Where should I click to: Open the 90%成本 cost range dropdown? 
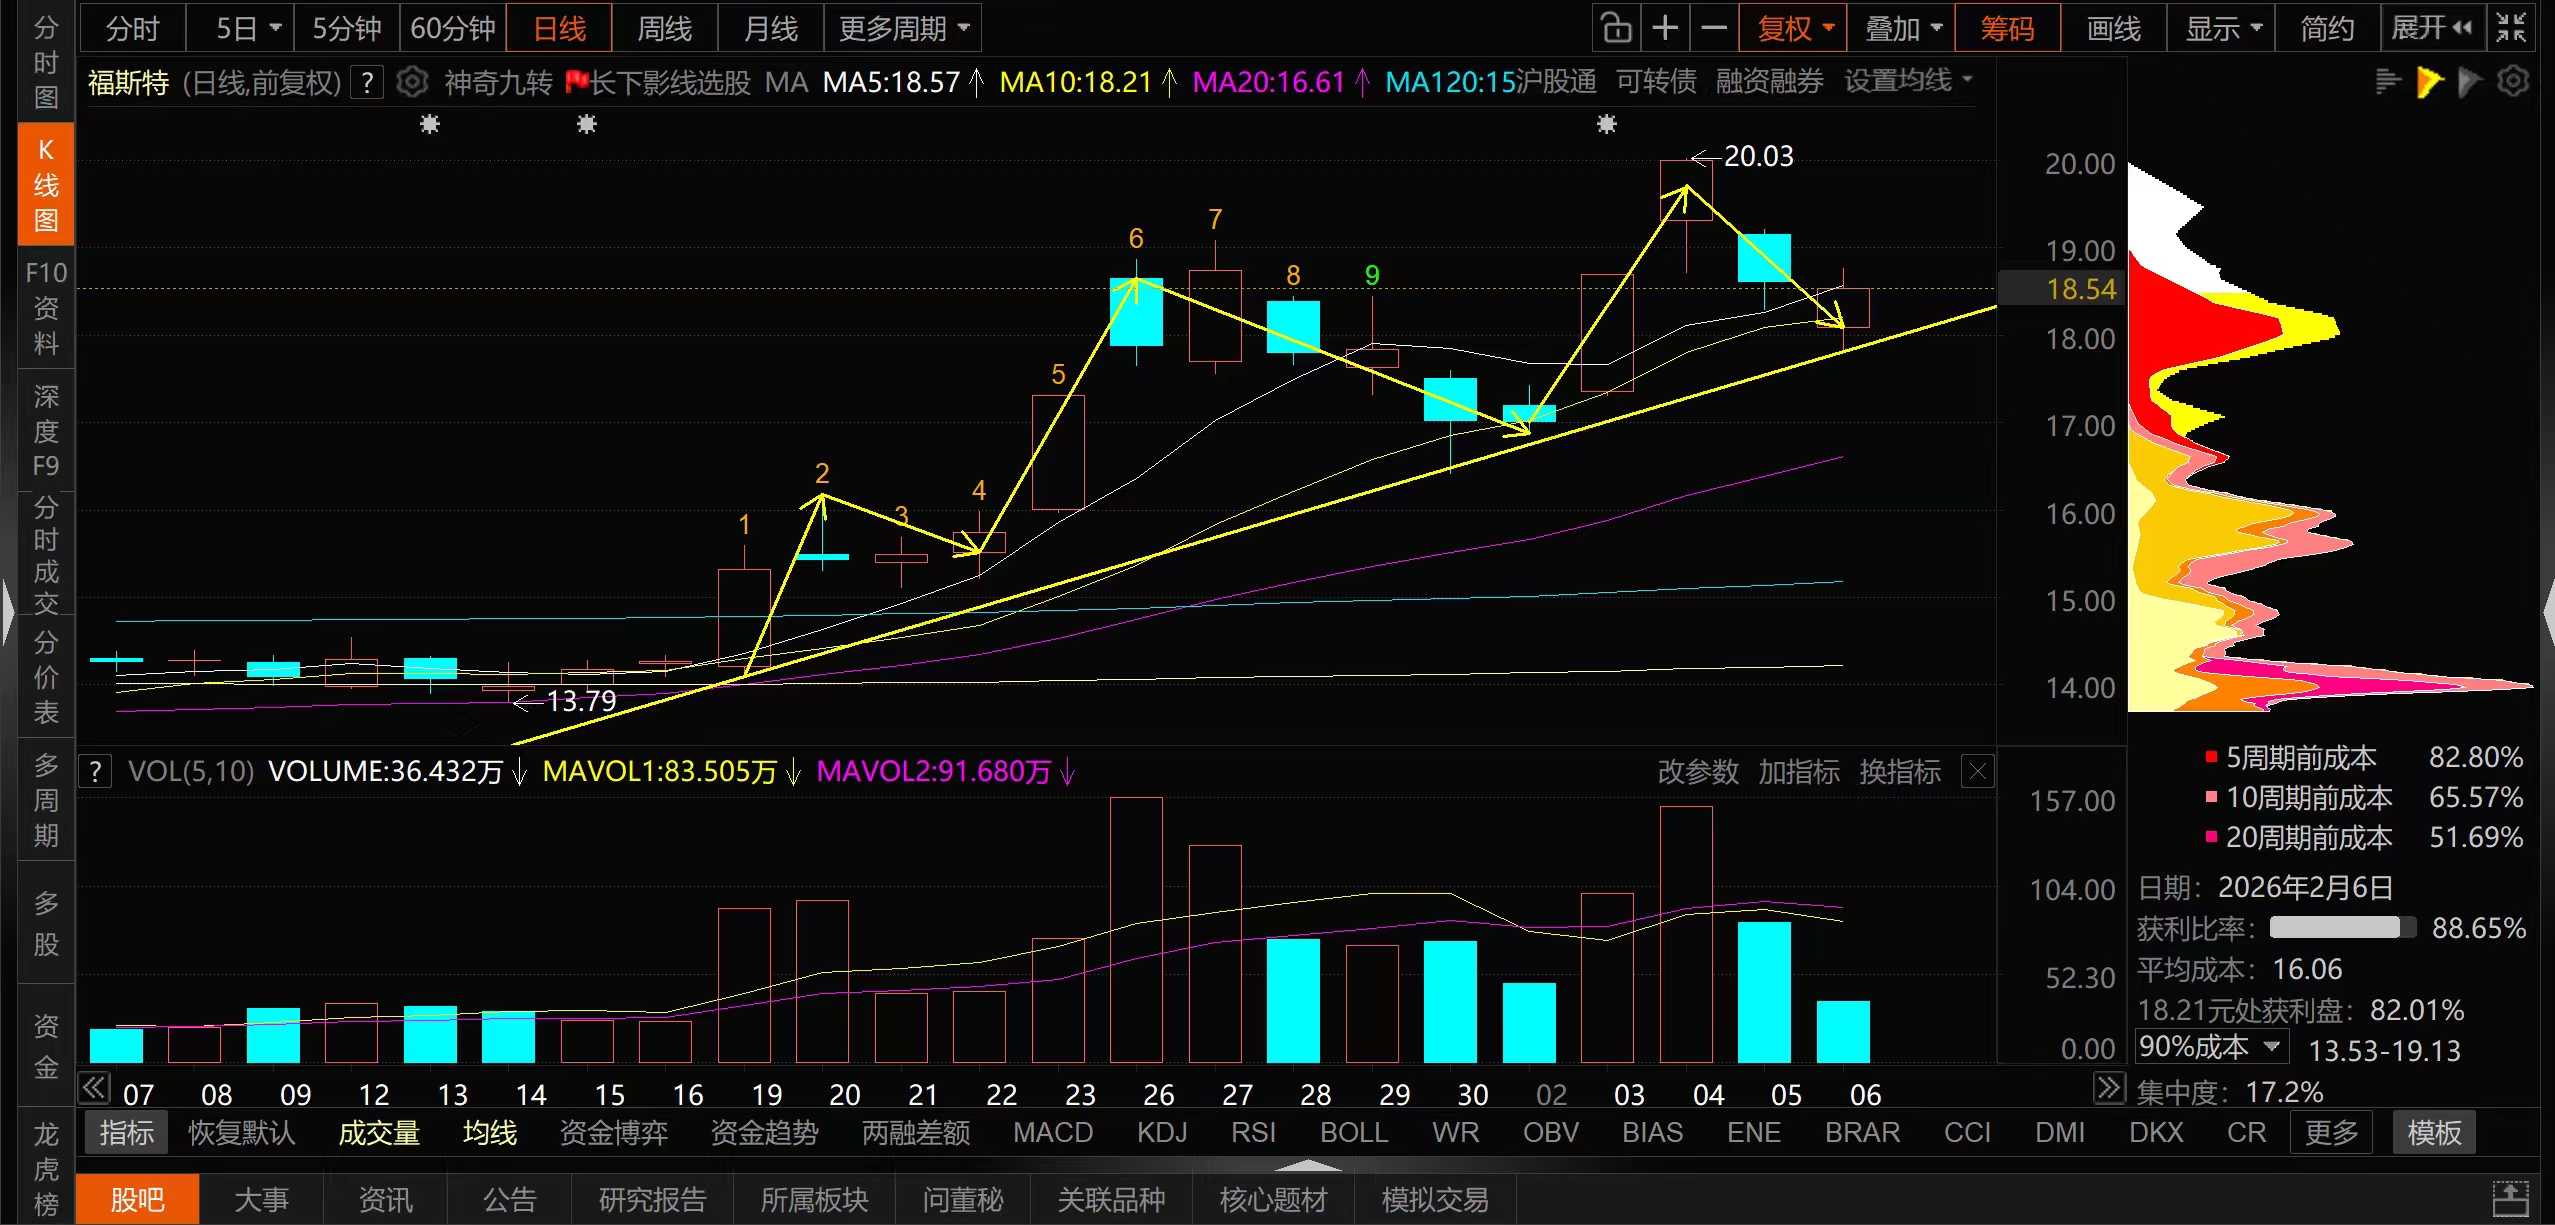click(x=2211, y=1047)
